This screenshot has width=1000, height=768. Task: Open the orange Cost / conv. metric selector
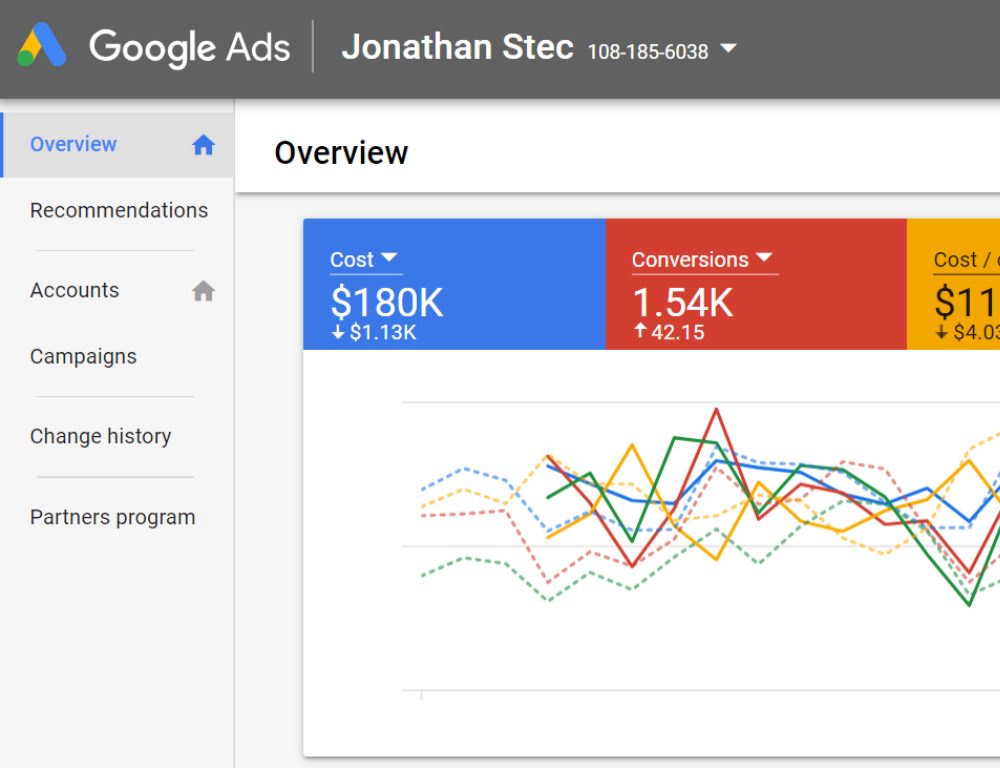pos(965,259)
